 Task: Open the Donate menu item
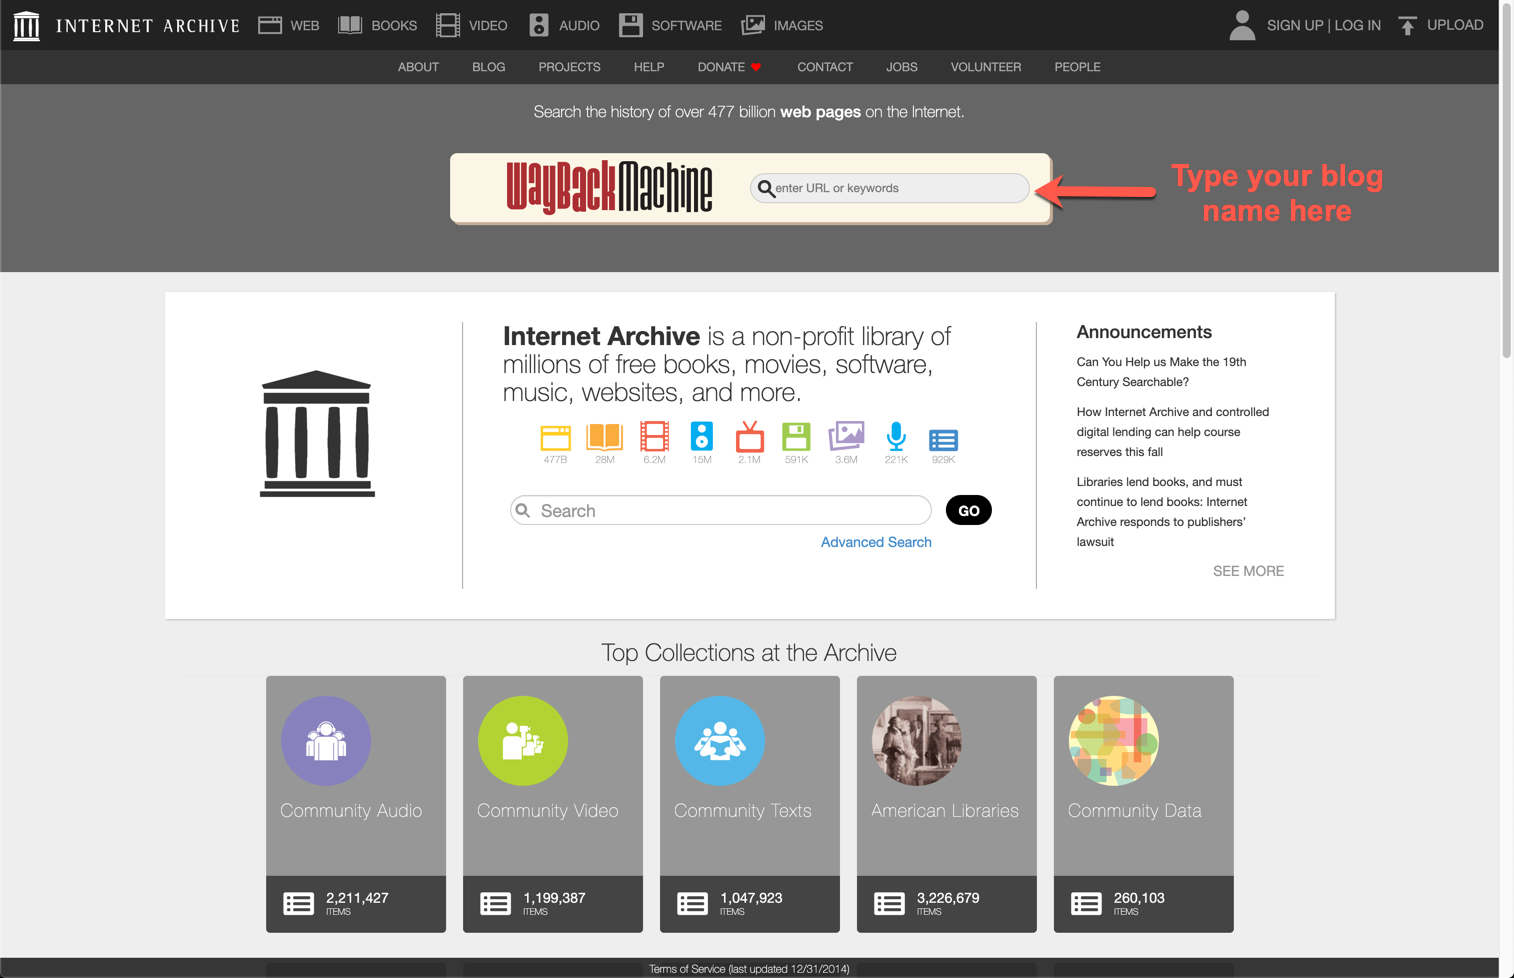(730, 67)
